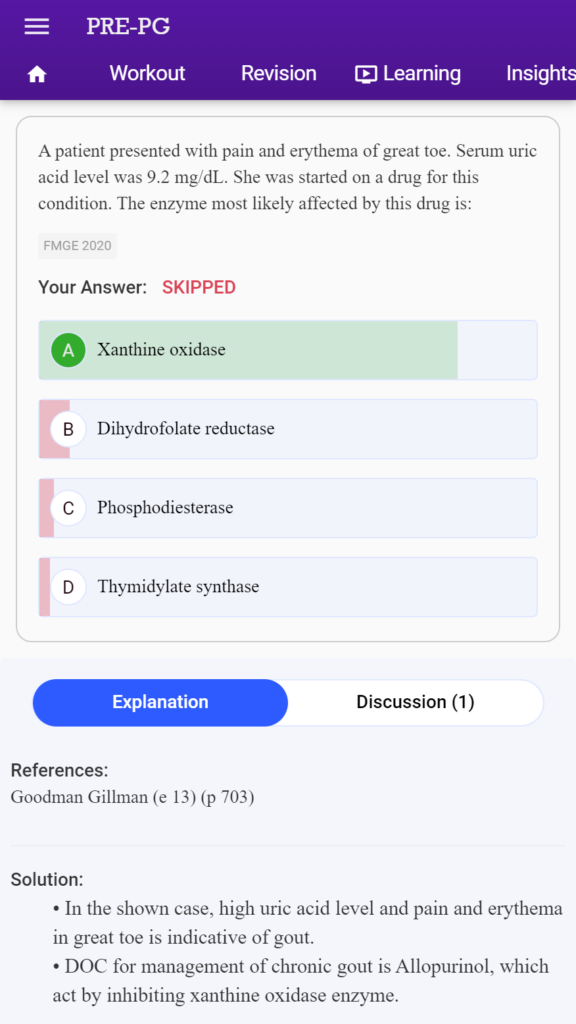Open the Revision menu item
576x1024 pixels.
click(279, 73)
